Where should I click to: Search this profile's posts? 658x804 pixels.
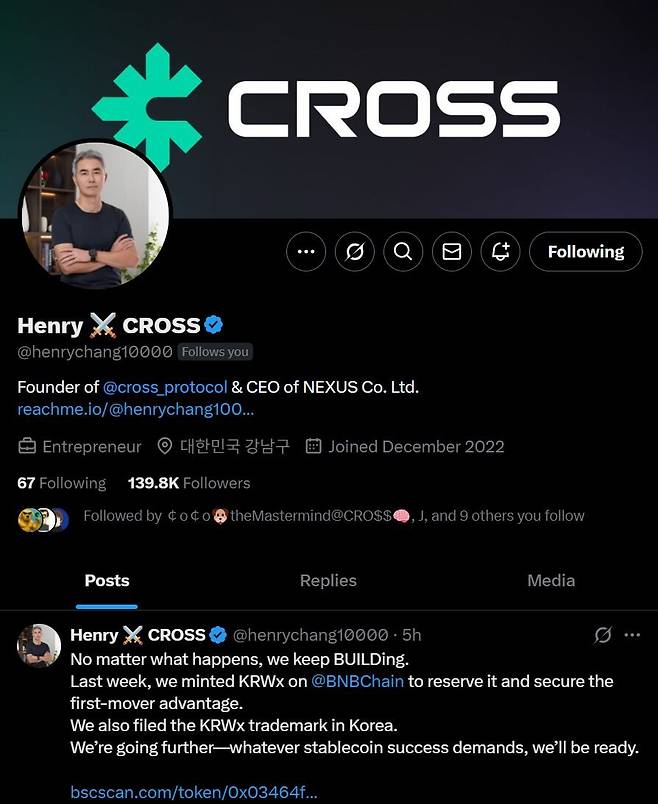pos(403,252)
